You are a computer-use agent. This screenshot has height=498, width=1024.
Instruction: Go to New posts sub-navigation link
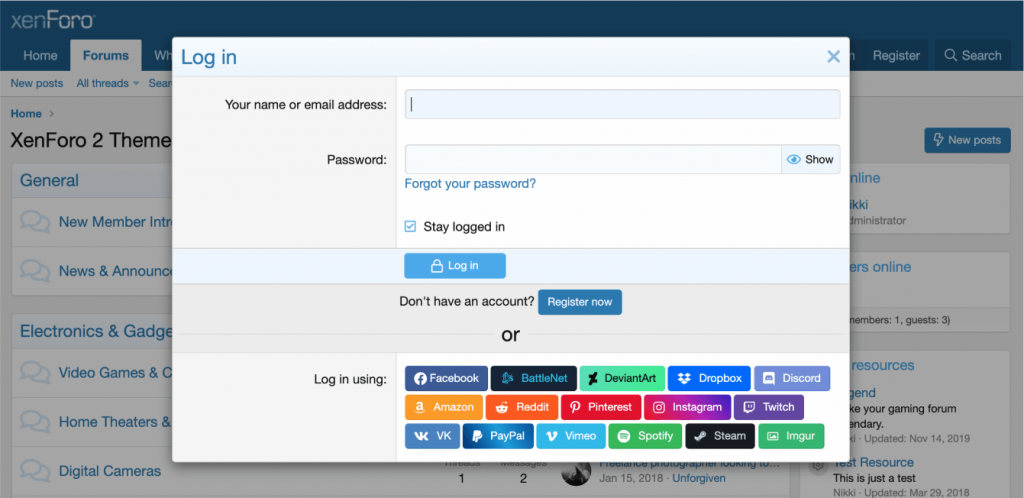37,84
